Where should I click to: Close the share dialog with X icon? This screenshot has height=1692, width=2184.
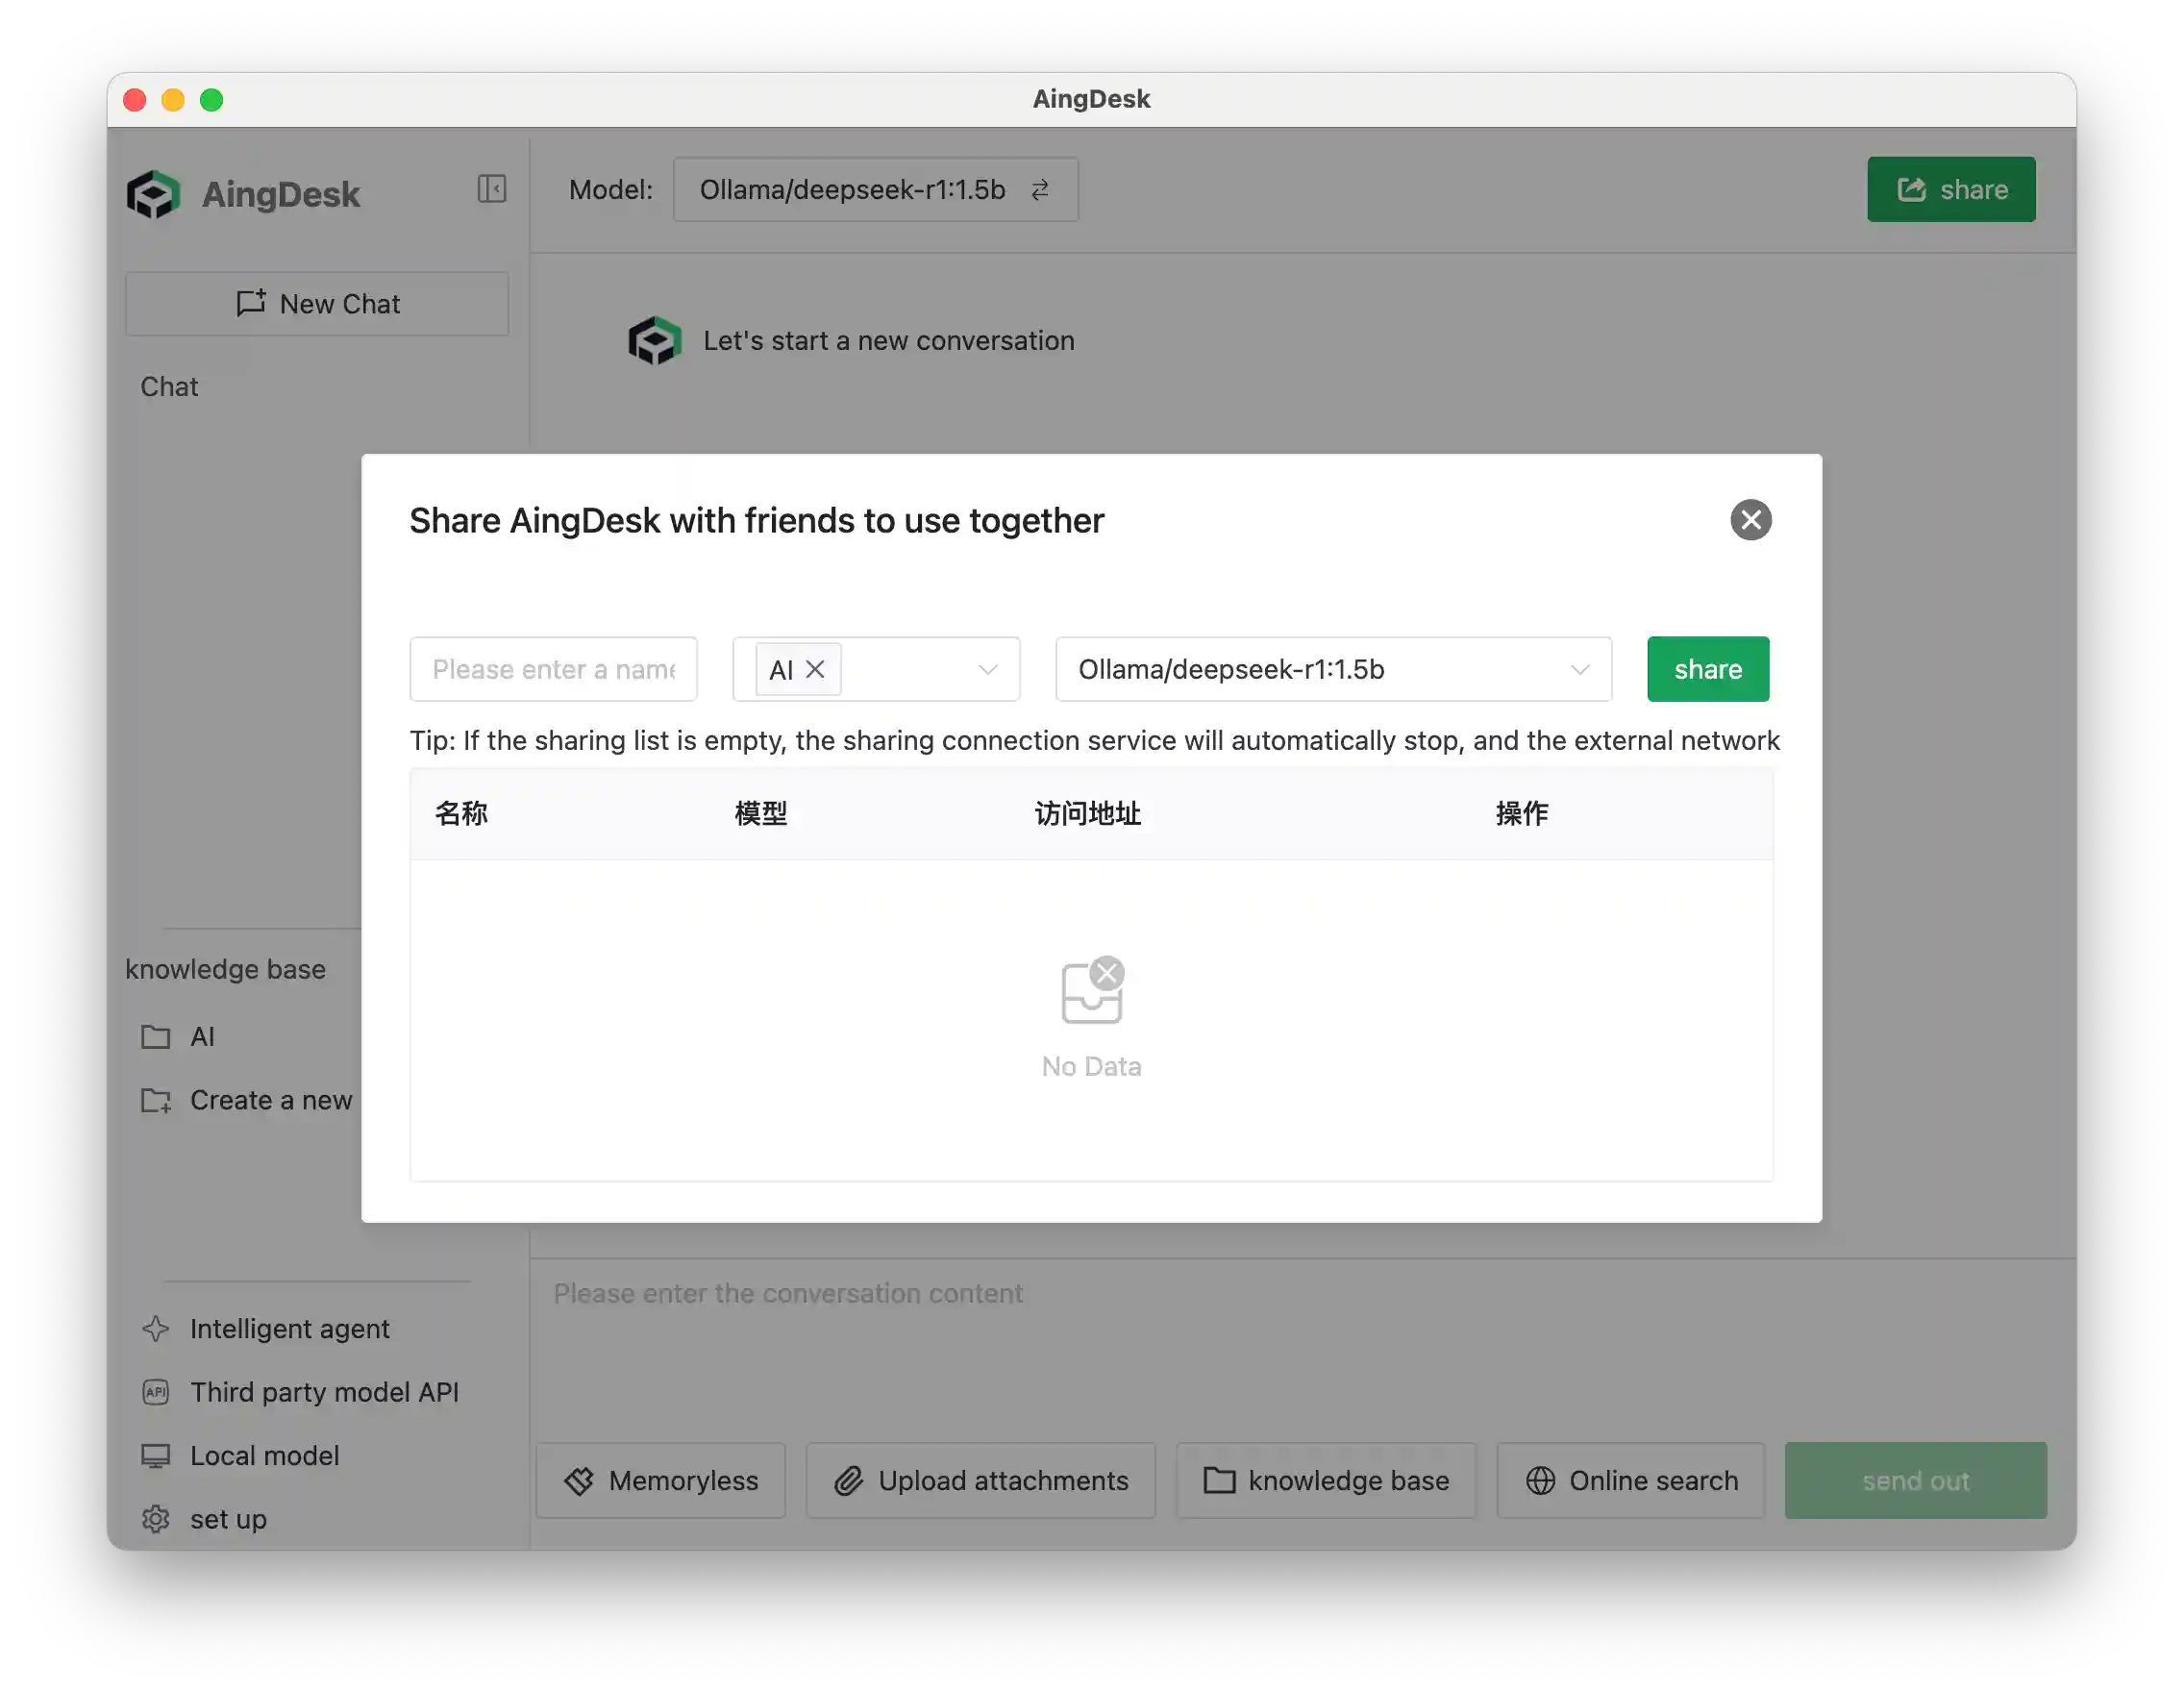coord(1750,520)
